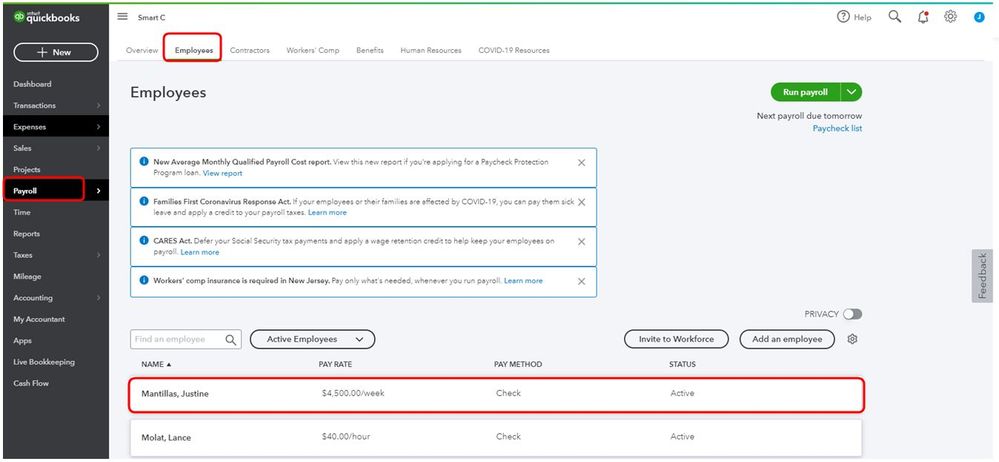
Task: Click the Run payroll button
Action: 805,92
